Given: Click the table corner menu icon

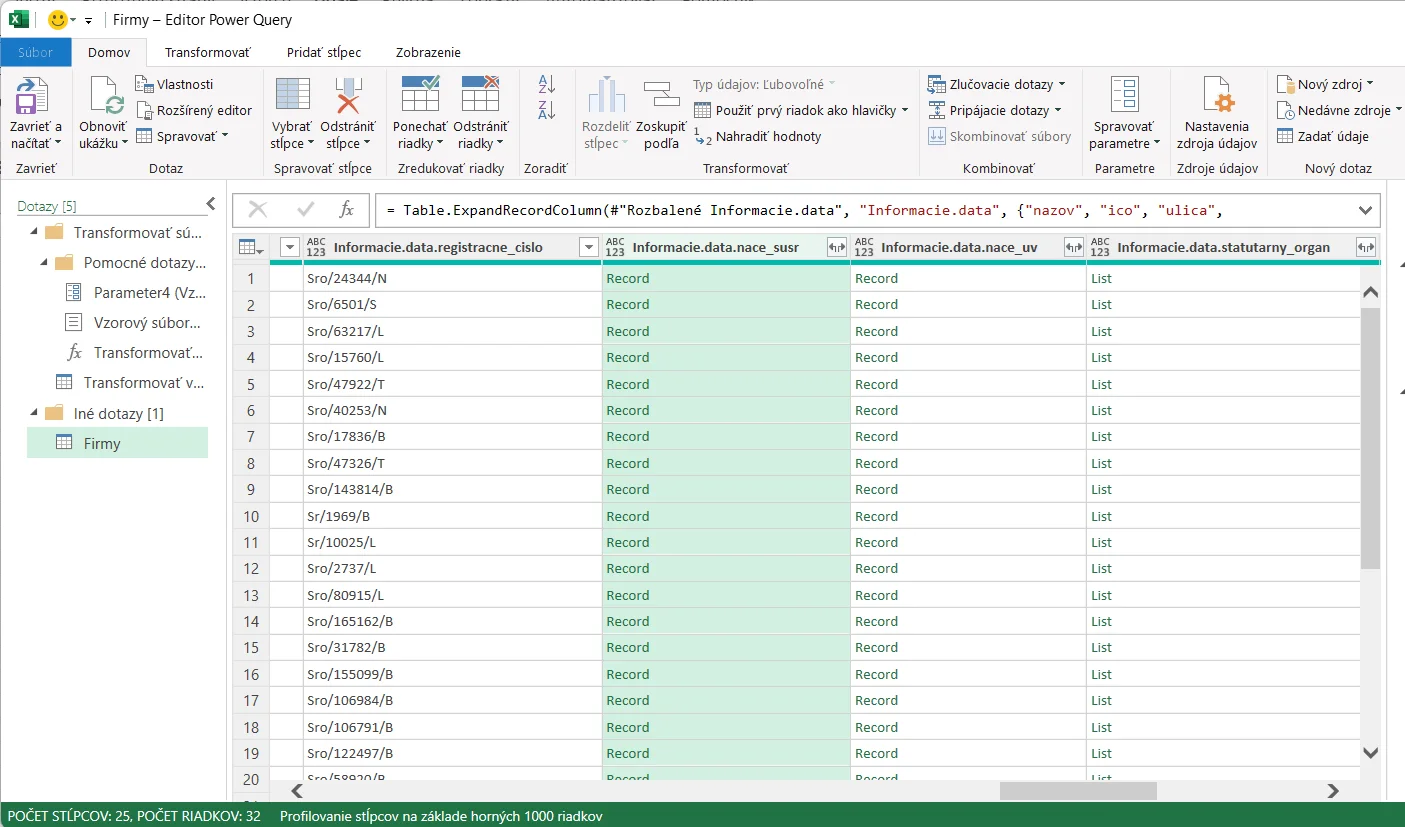Looking at the screenshot, I should 250,247.
